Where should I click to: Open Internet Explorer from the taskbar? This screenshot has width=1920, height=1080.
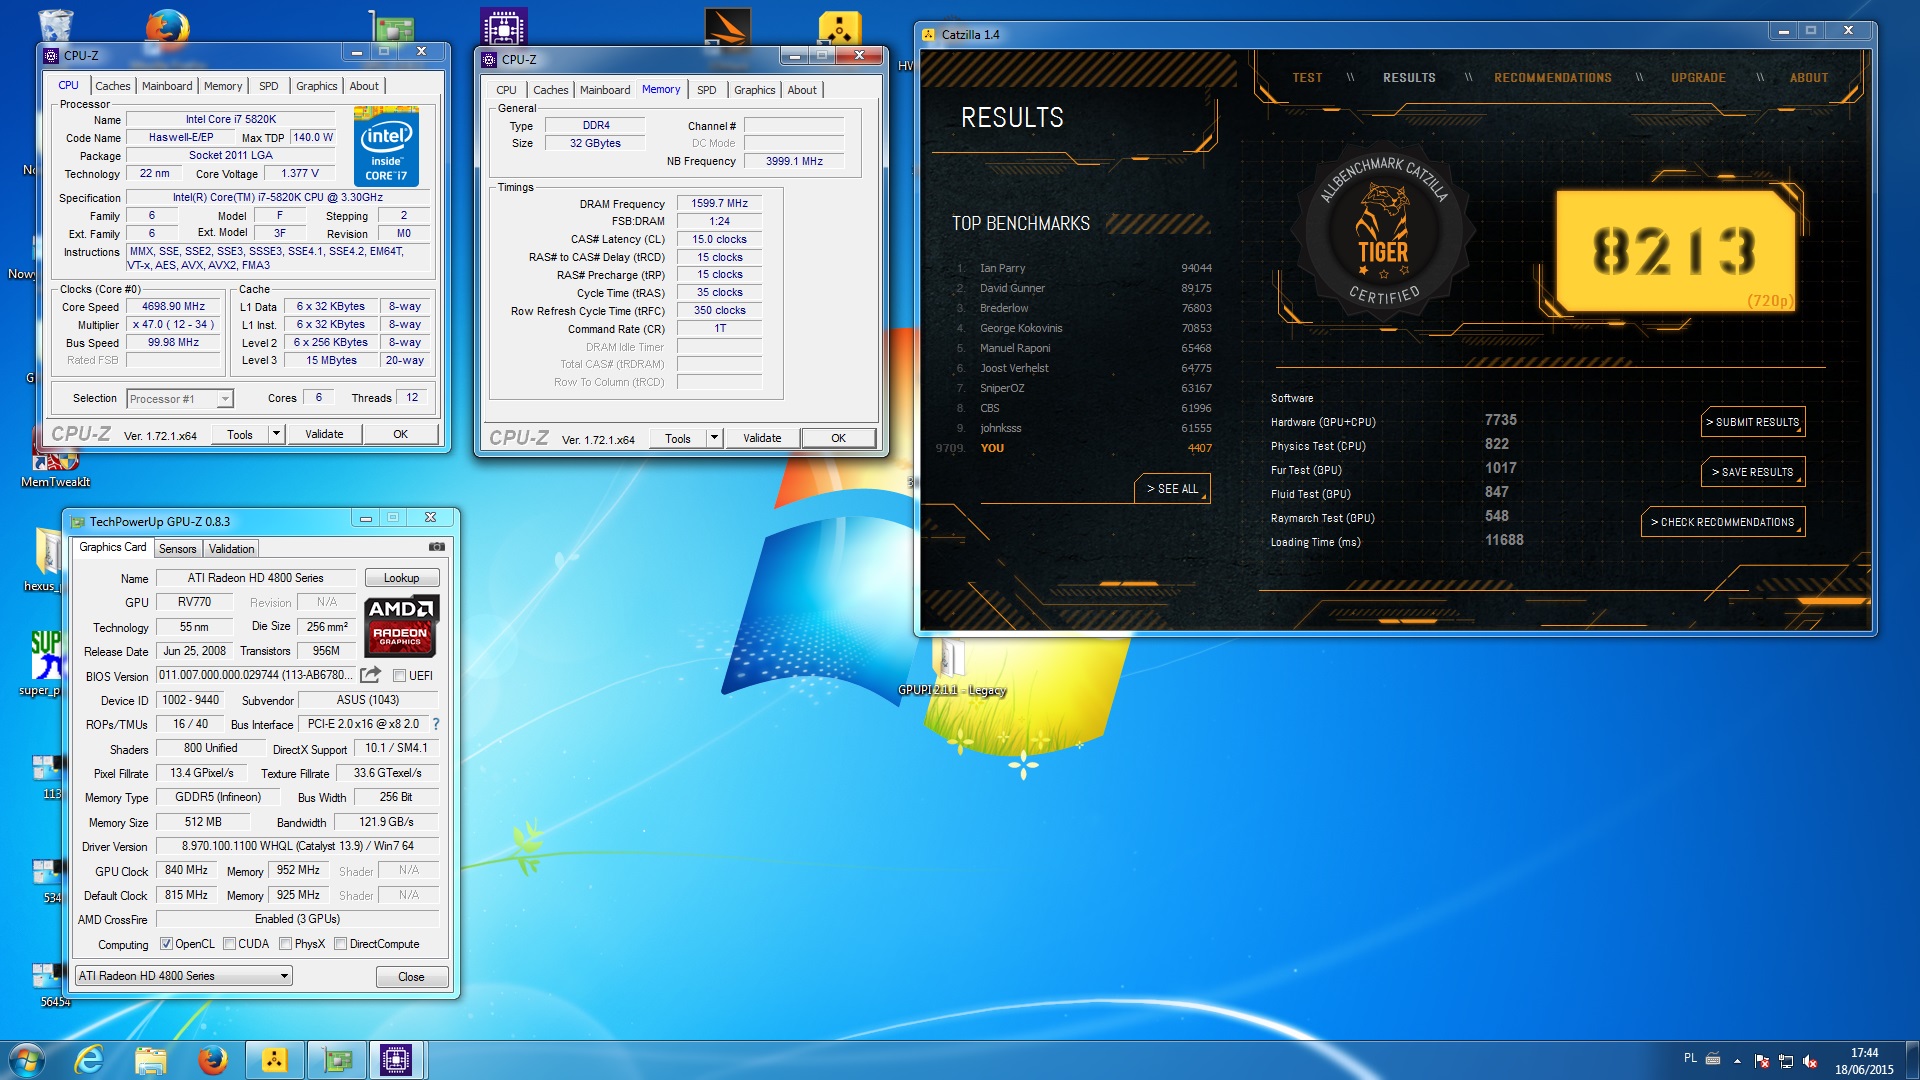point(89,1060)
